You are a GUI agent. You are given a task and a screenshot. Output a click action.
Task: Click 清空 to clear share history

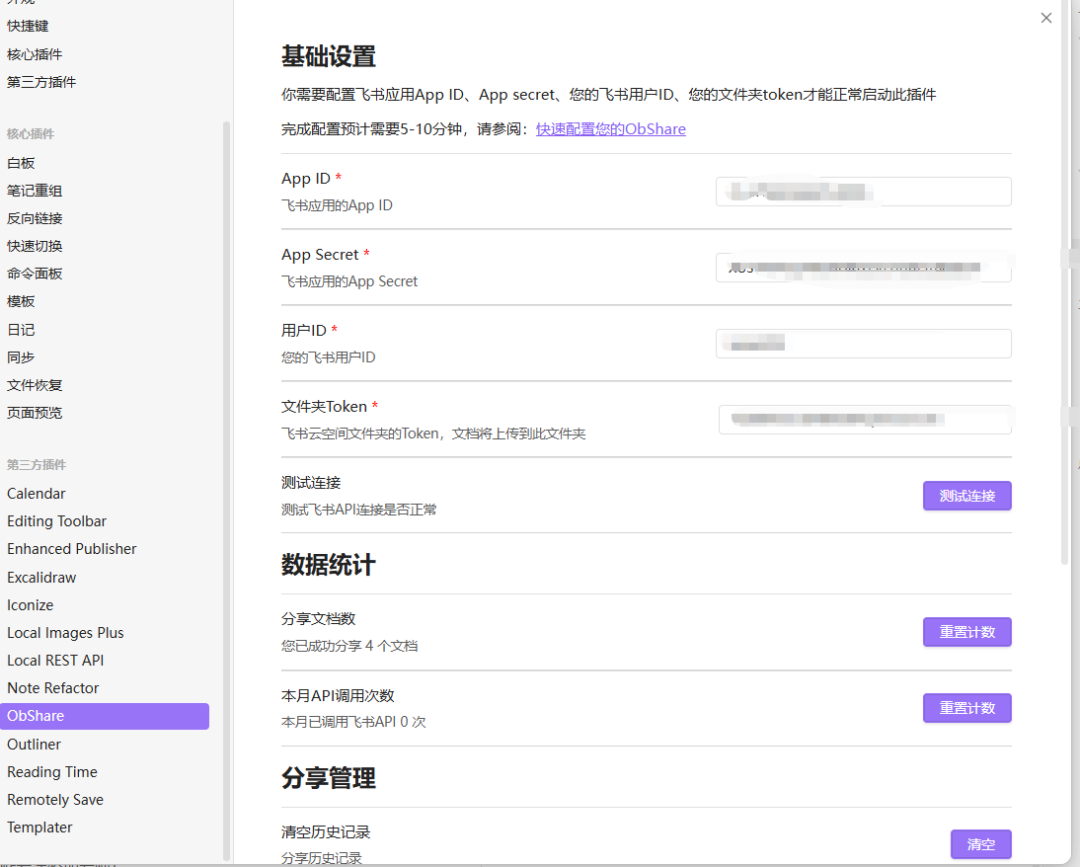pos(981,844)
